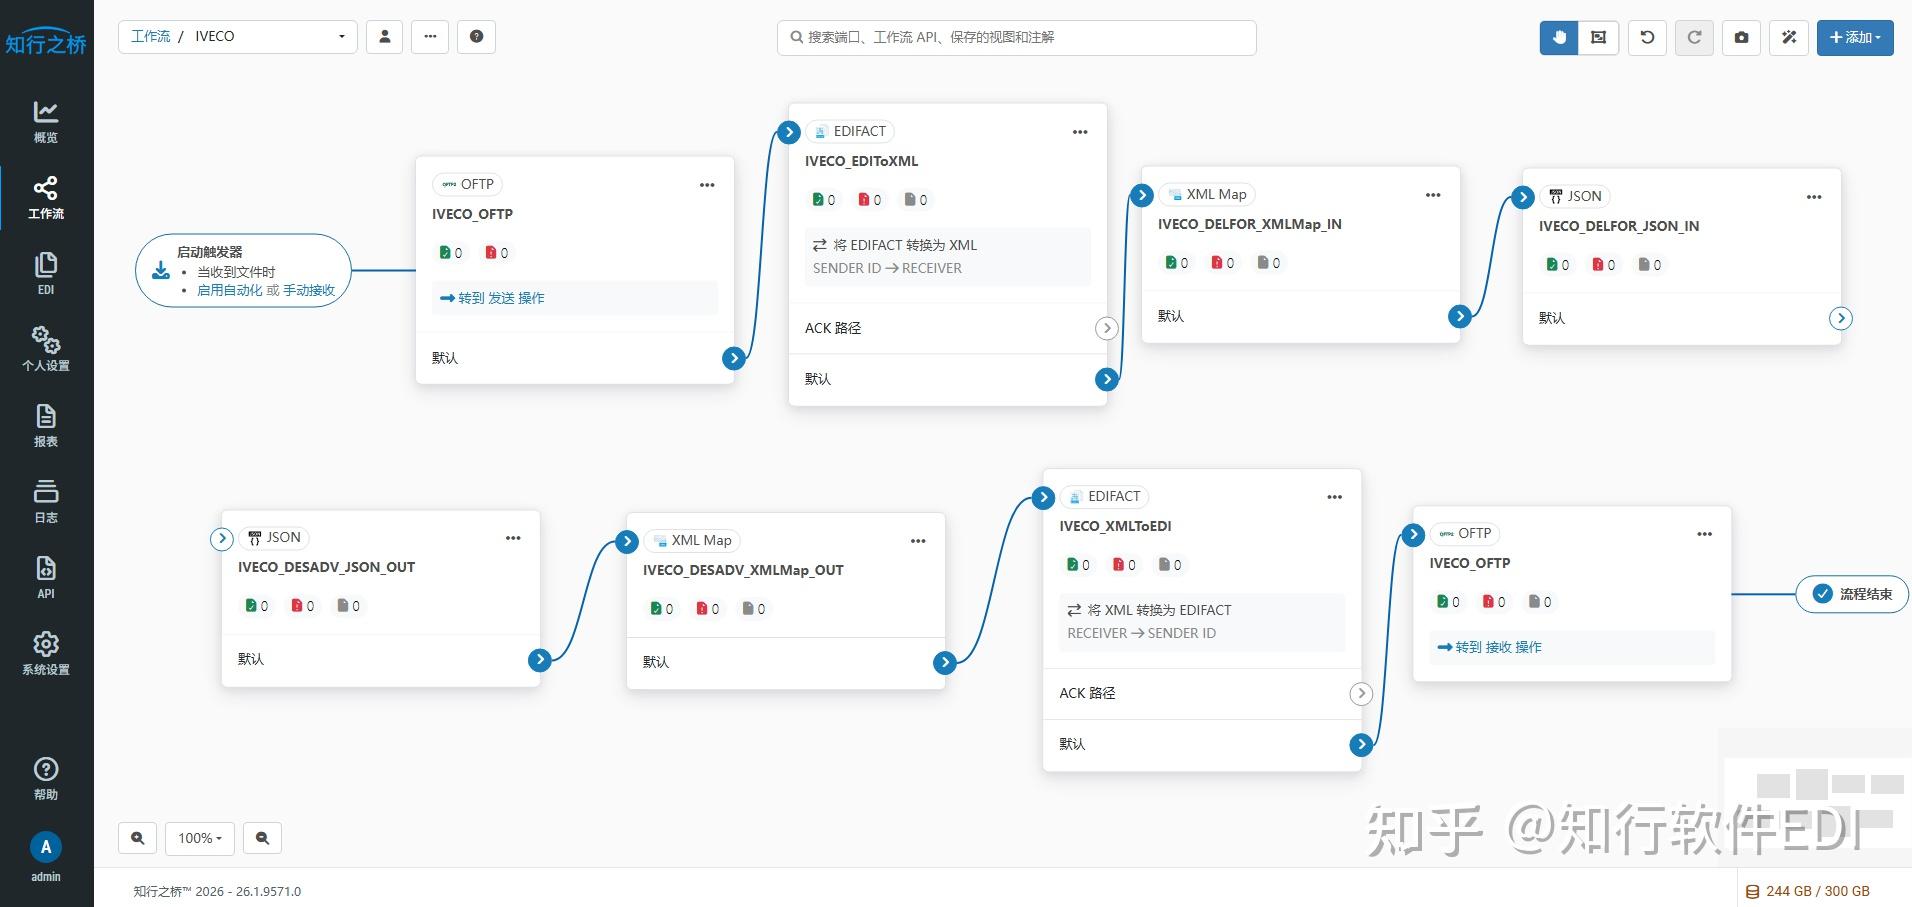Click the 244 GB / 300 GB storage indicator

coord(1808,891)
